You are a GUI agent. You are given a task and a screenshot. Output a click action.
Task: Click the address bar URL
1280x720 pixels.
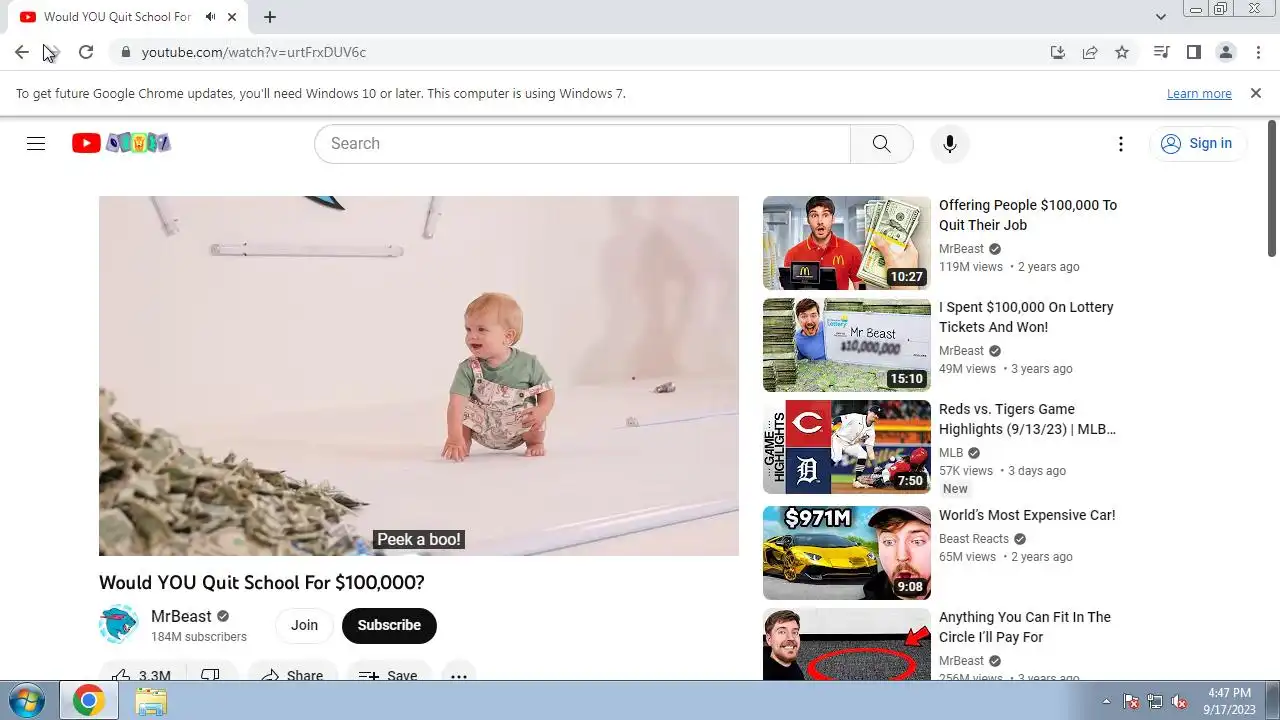pos(254,52)
